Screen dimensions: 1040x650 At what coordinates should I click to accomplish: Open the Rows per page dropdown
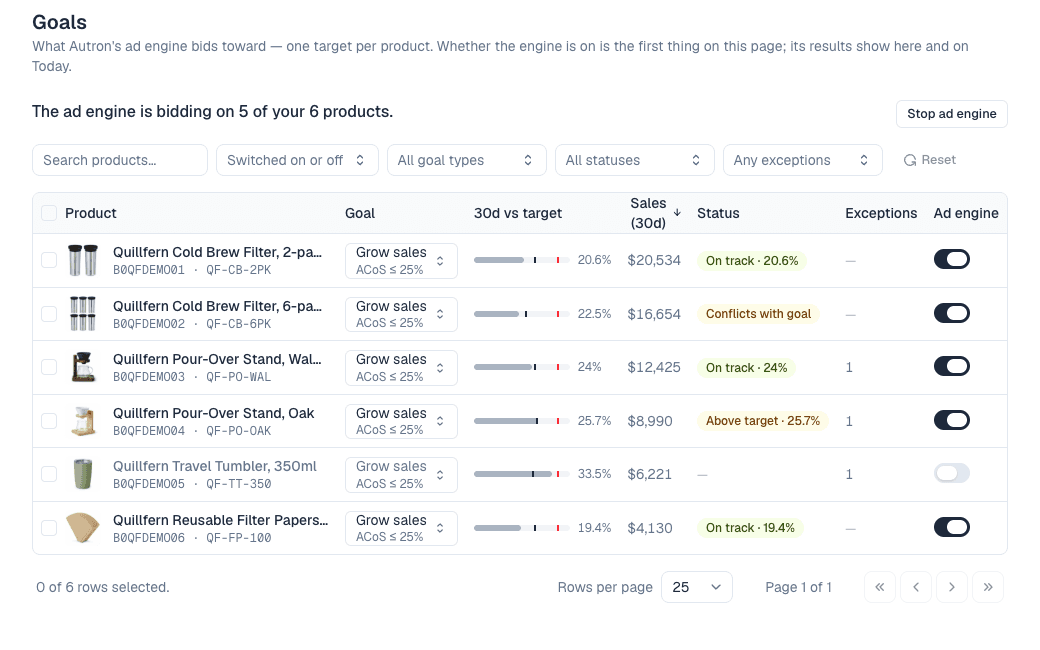[x=696, y=587]
